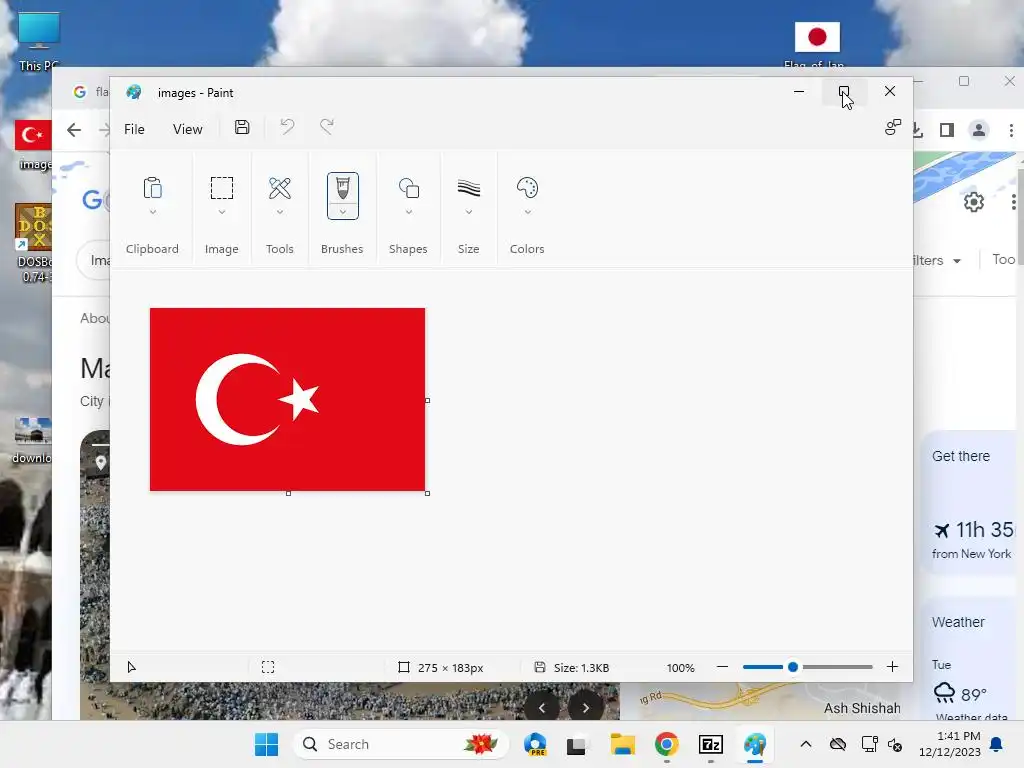
Task: Click Google settings gear in Chrome
Action: [974, 202]
